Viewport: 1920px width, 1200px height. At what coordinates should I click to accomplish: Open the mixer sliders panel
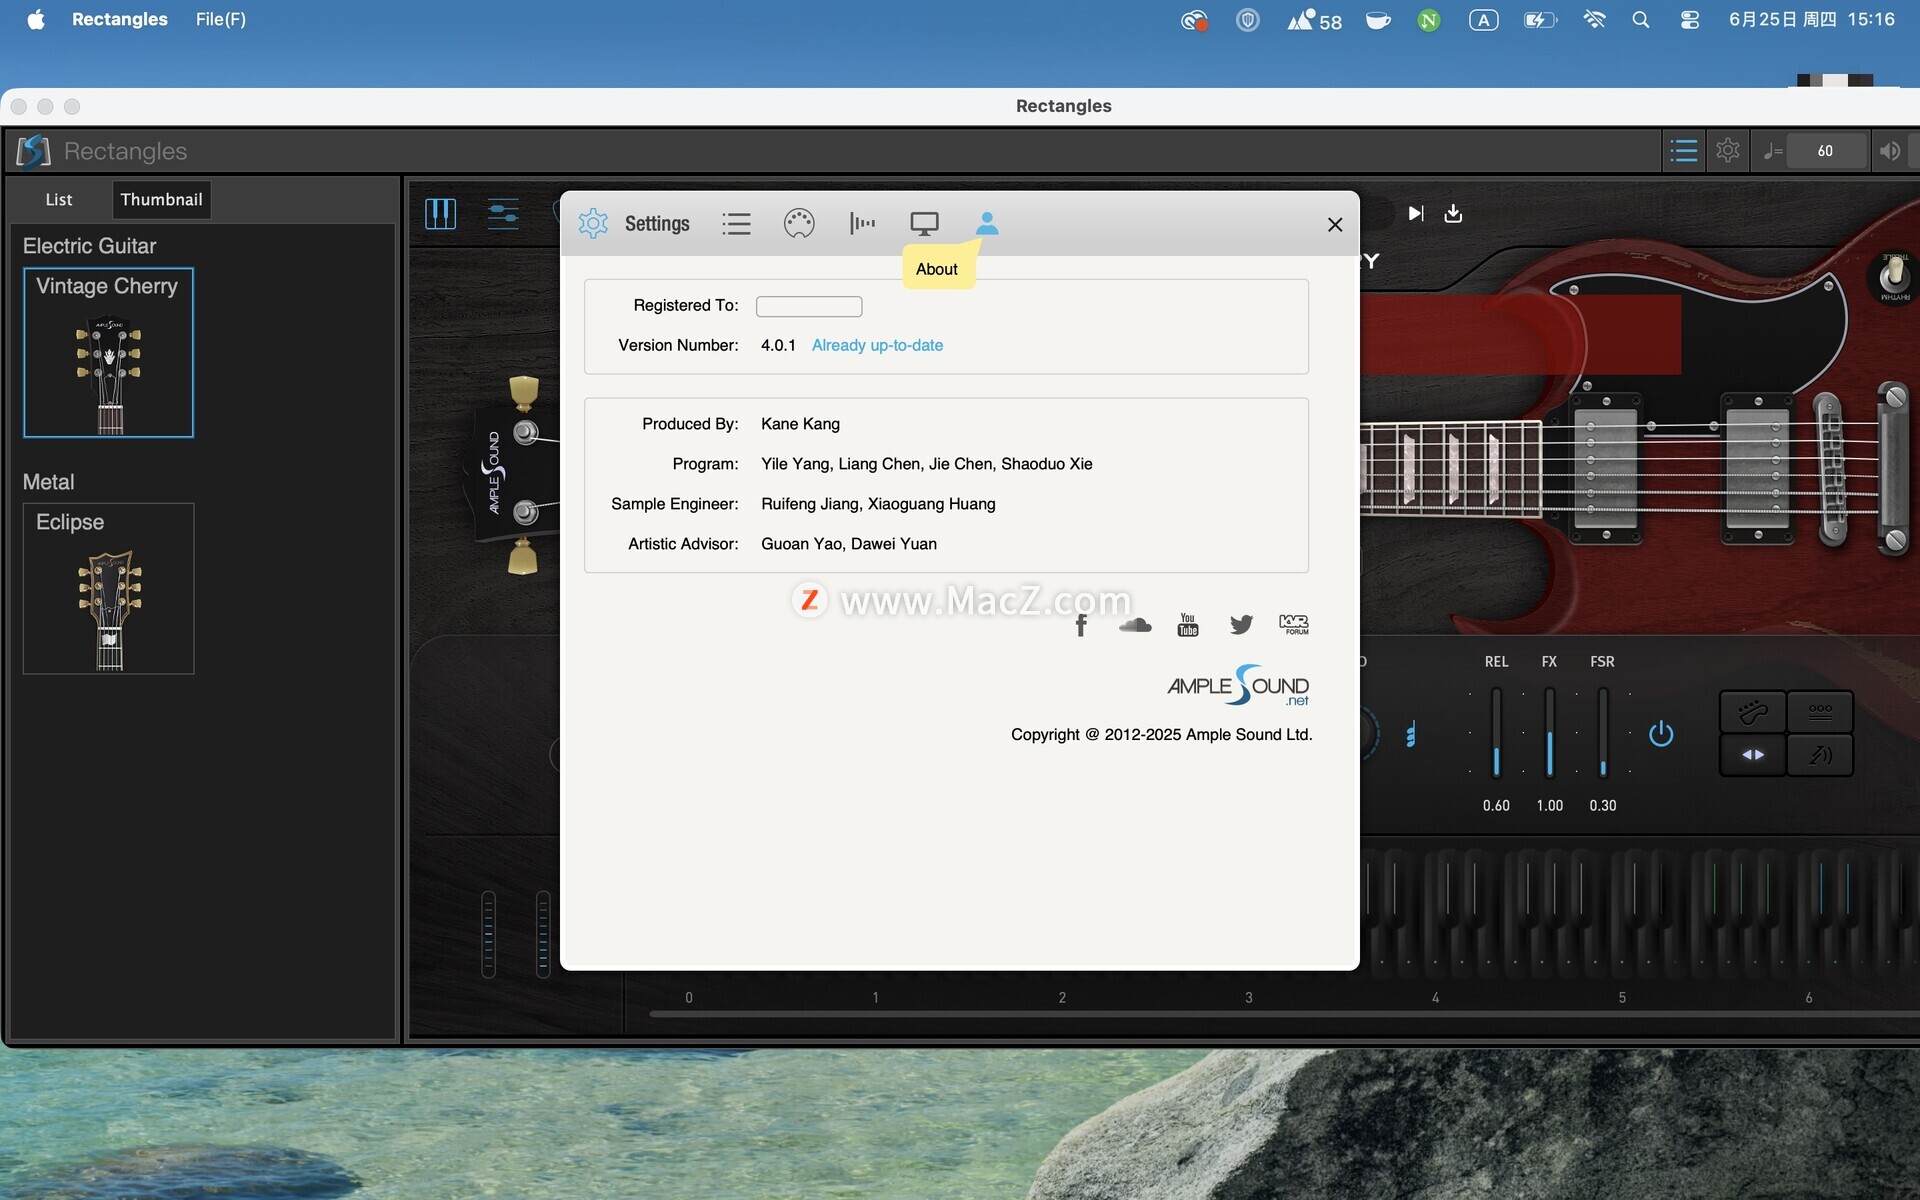[503, 213]
